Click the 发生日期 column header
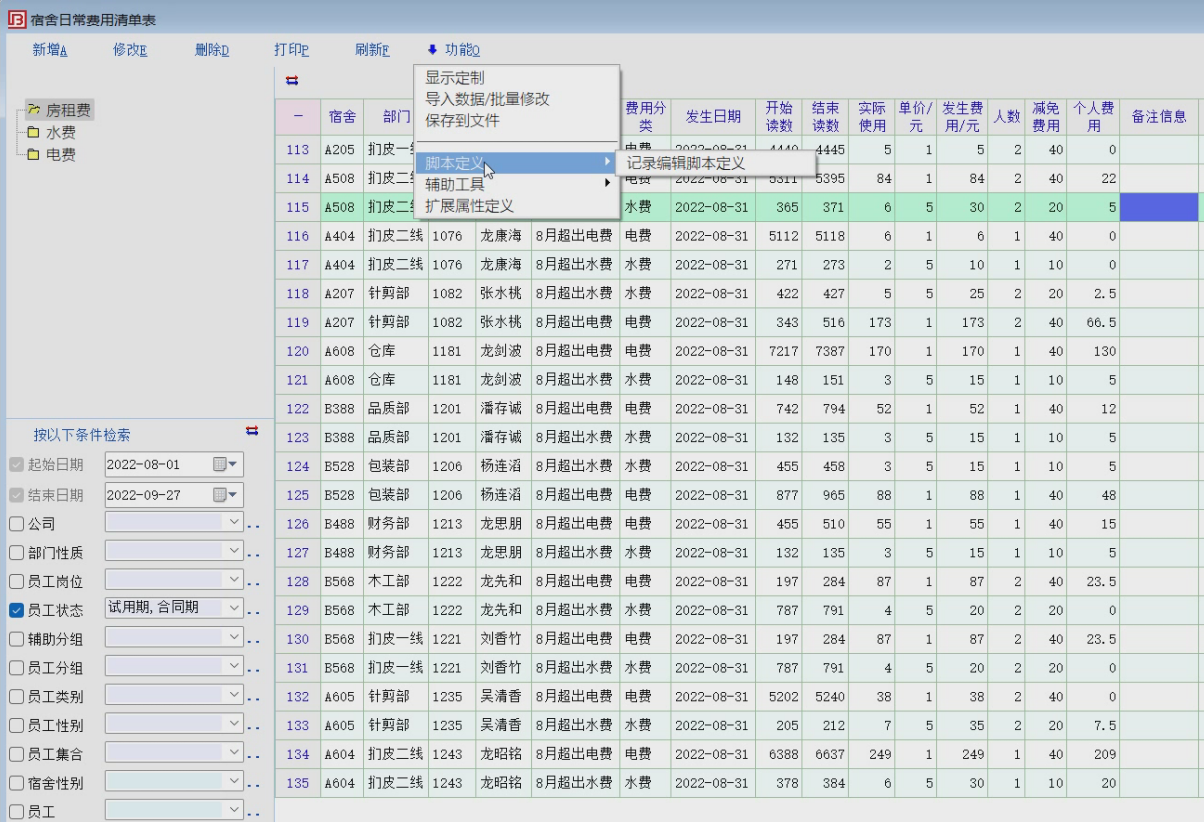 click(x=713, y=117)
